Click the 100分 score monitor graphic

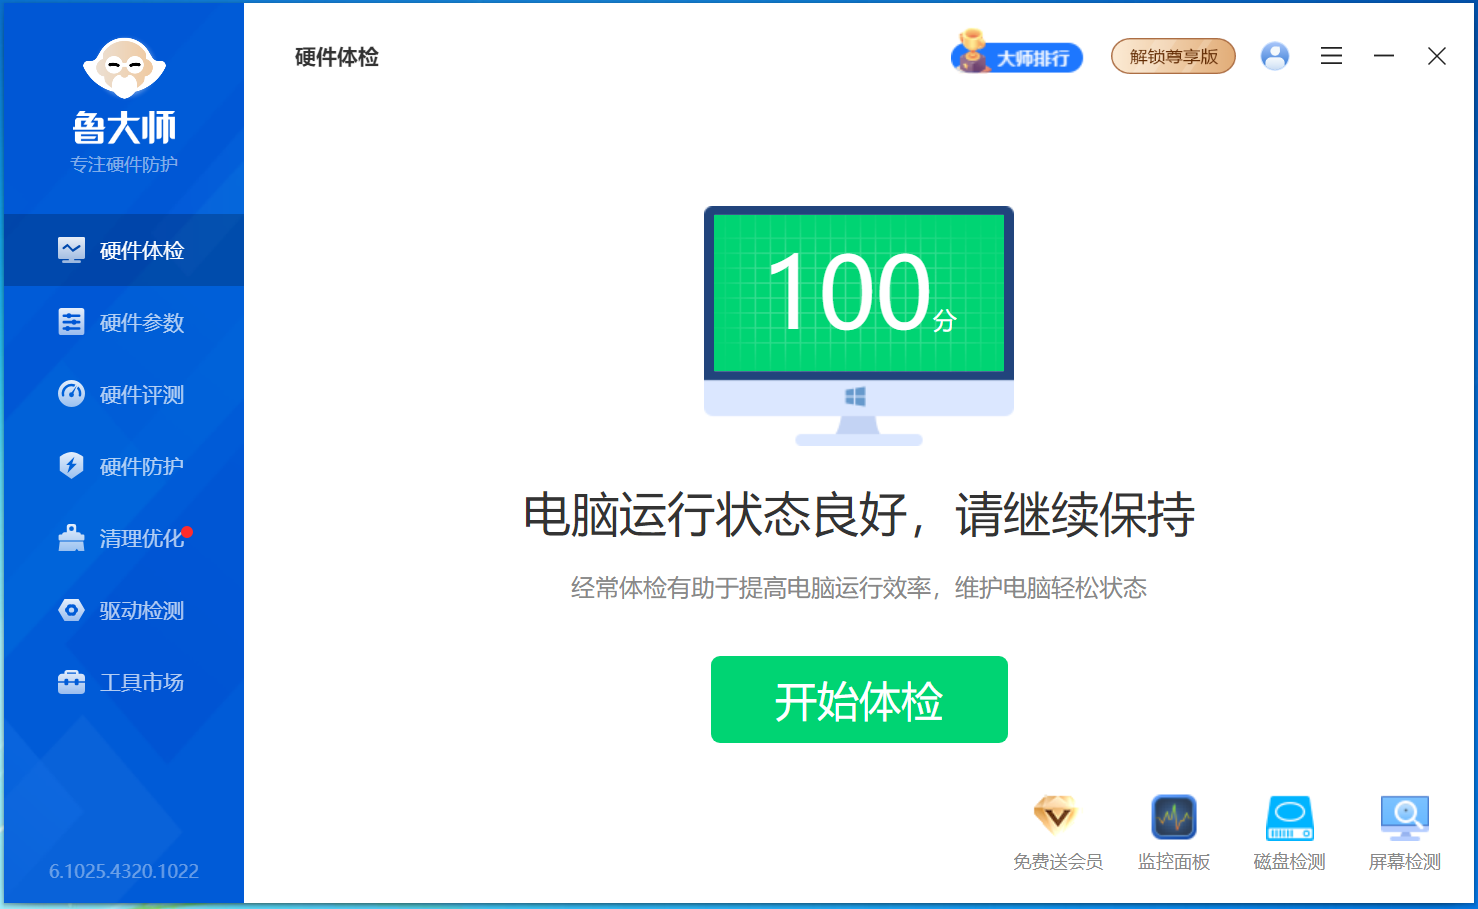pos(858,310)
